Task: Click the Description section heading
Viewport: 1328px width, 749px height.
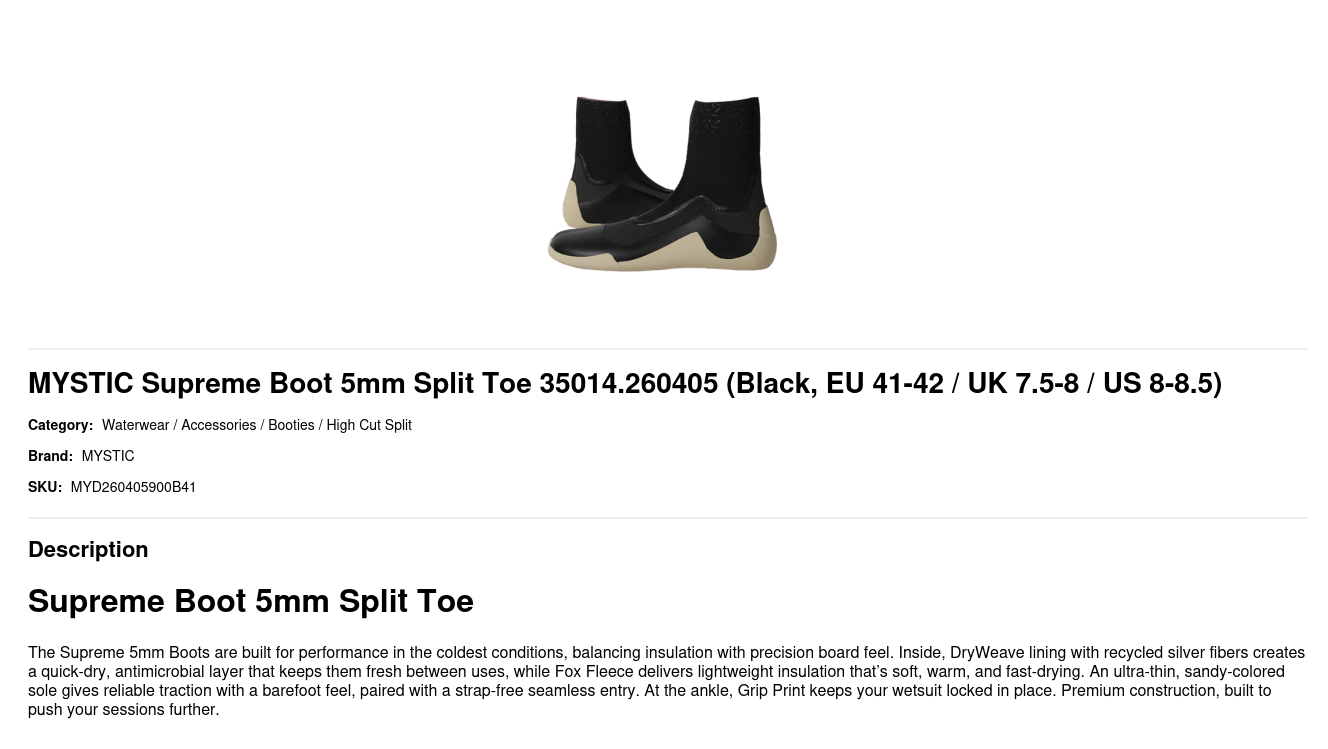Action: pos(88,549)
